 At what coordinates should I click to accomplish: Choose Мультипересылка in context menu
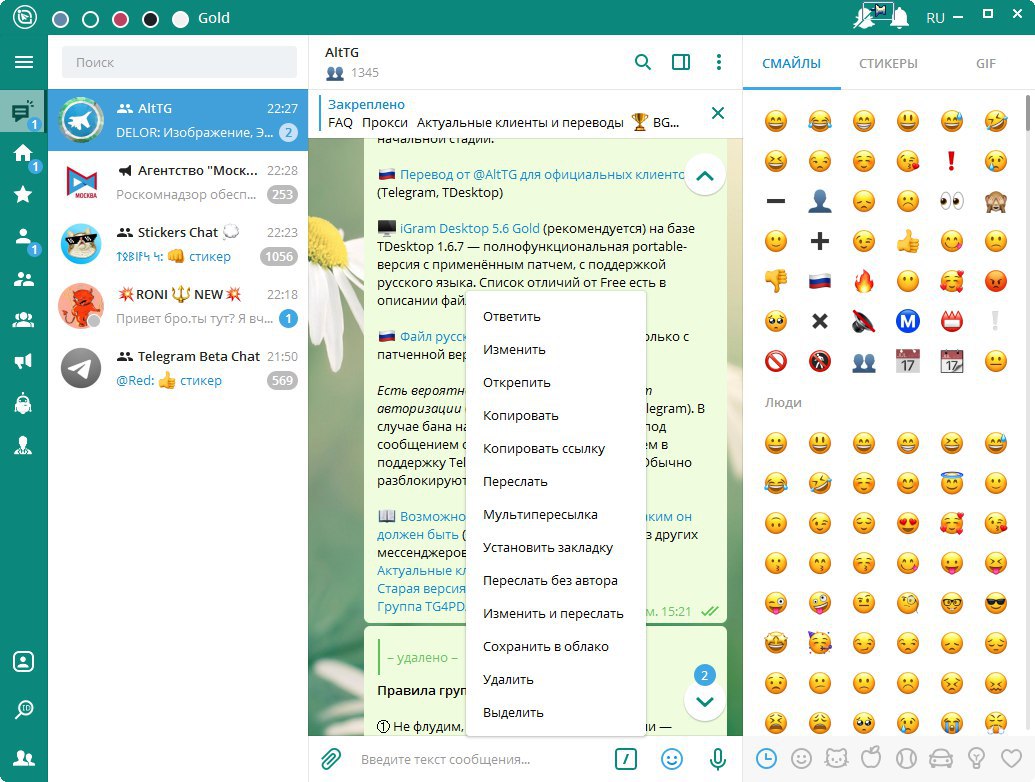(556, 515)
